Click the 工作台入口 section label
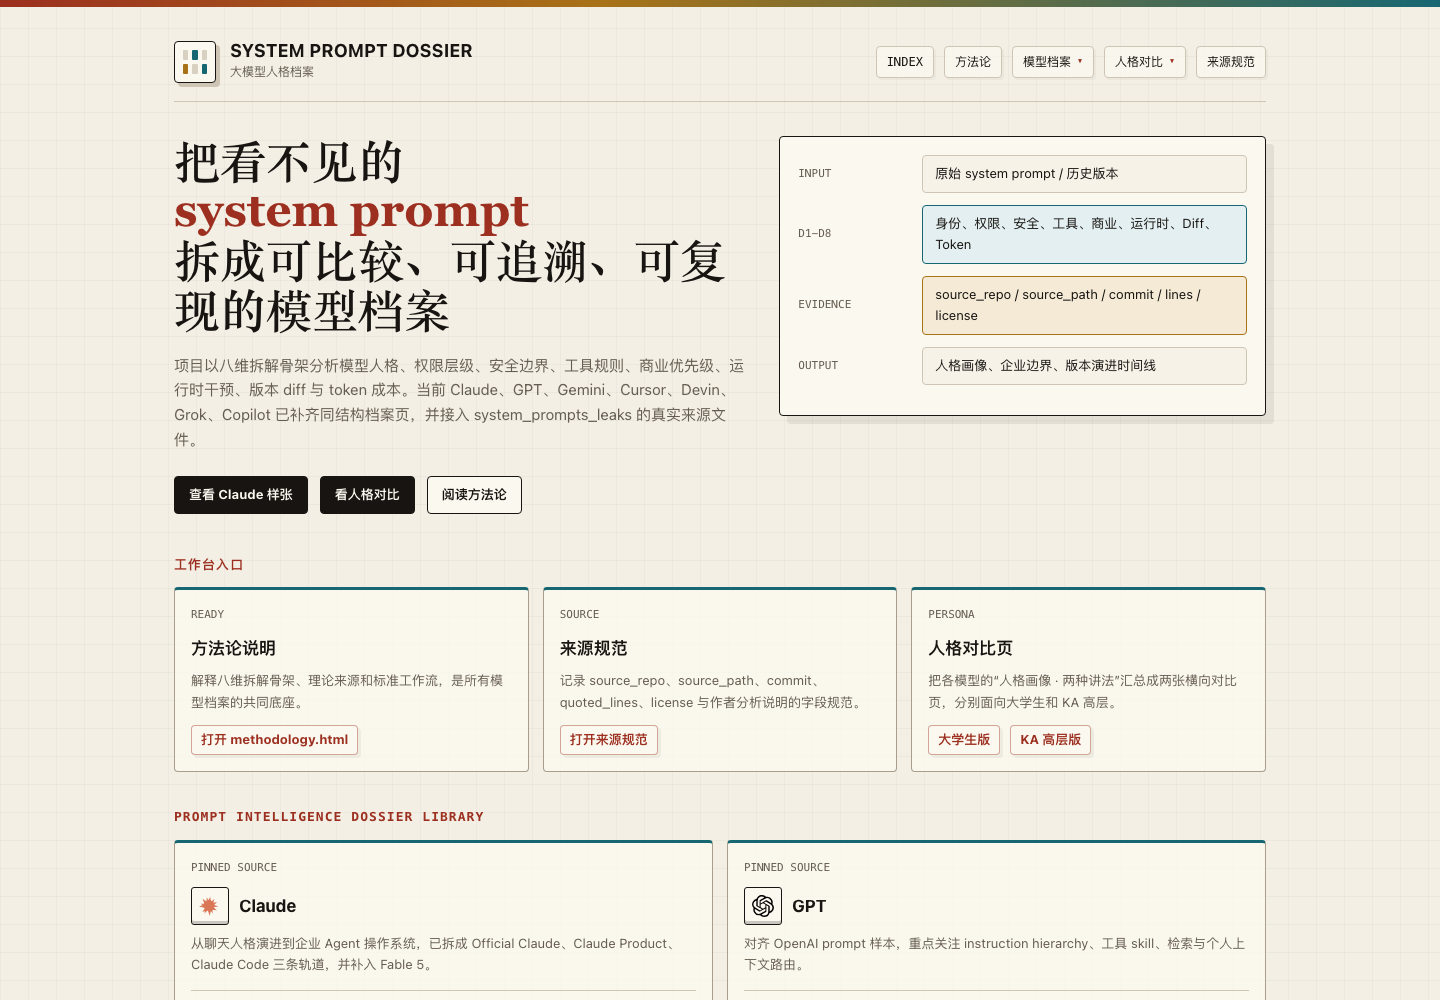Screen dimensions: 1440x1000 [x=208, y=565]
